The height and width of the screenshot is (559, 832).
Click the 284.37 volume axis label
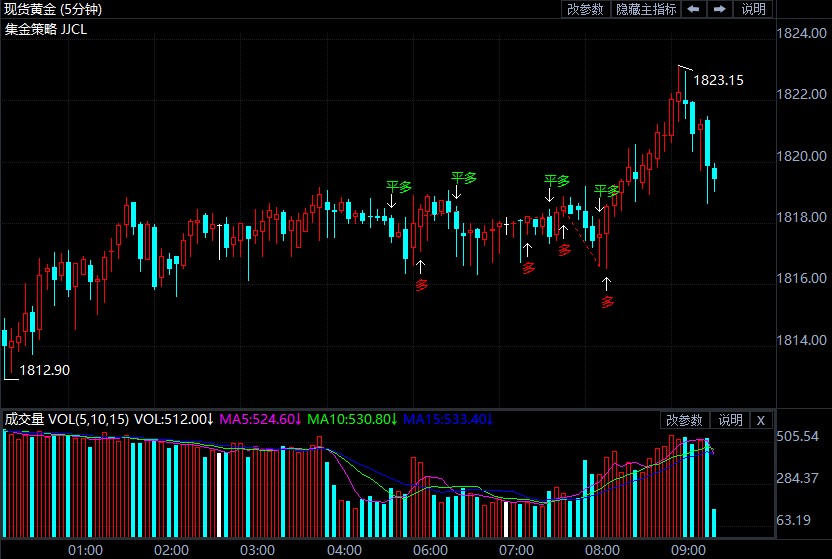click(798, 478)
